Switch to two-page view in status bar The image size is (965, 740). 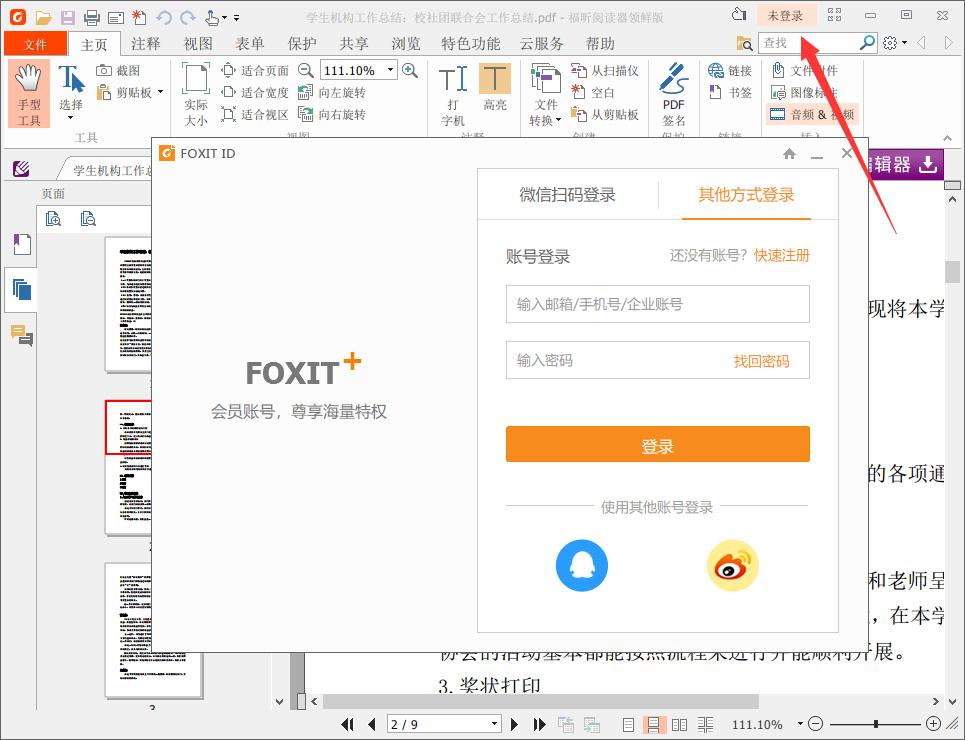[680, 724]
